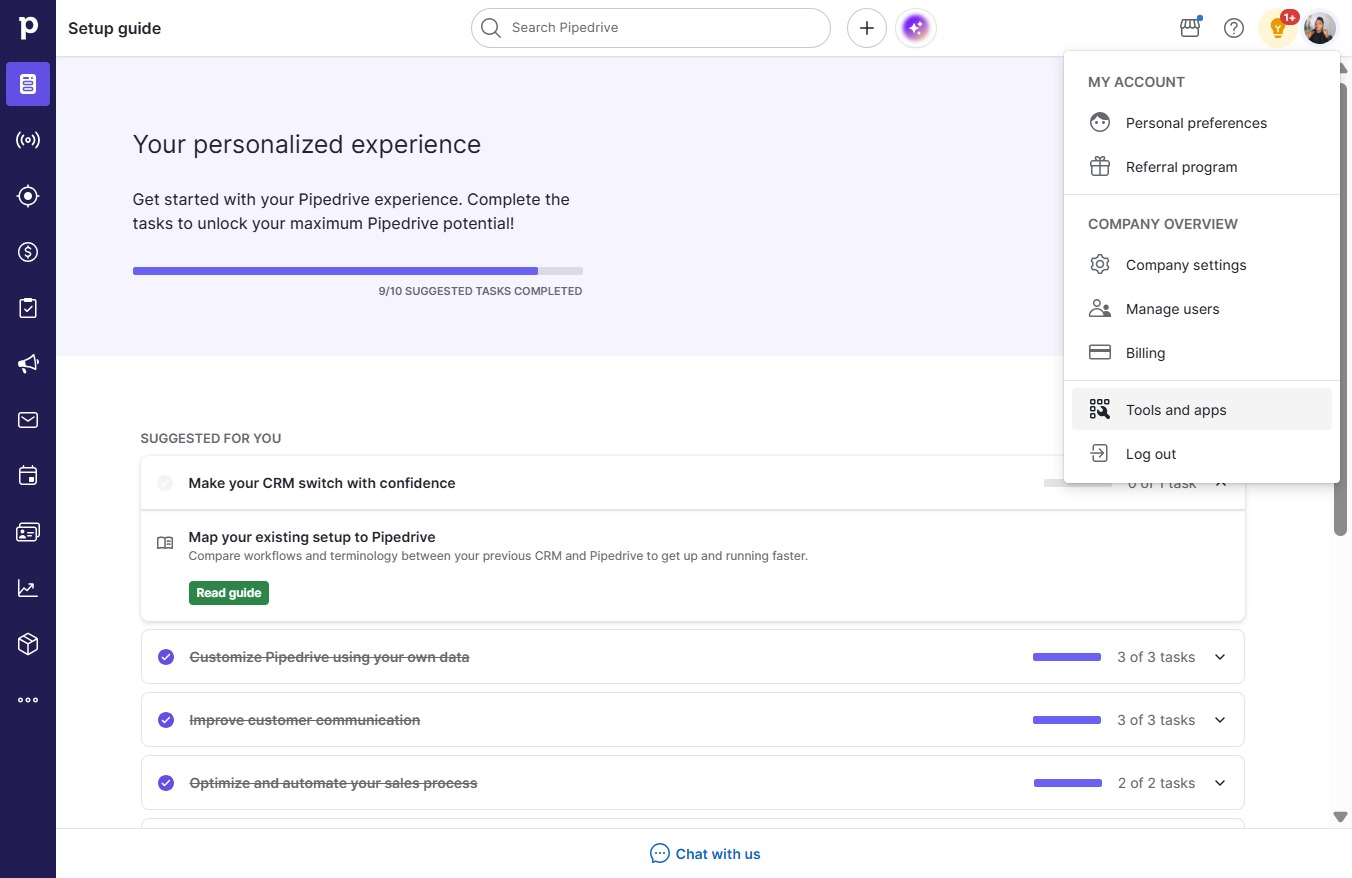This screenshot has width=1352, height=878.
Task: Click the scrollbar down arrow
Action: pyautogui.click(x=1341, y=817)
